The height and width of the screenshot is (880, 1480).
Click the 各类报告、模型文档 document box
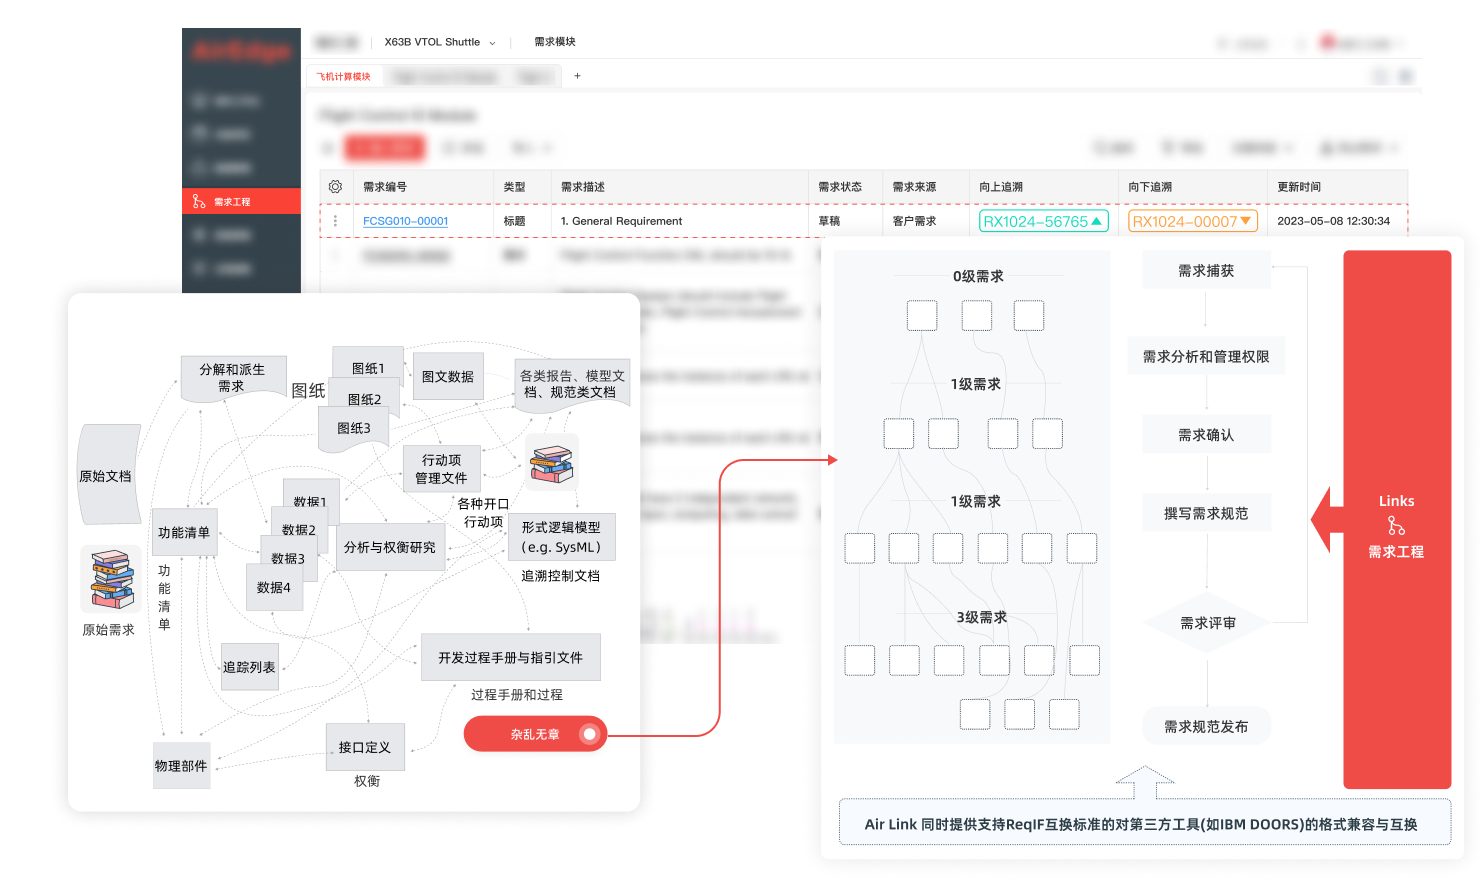pyautogui.click(x=572, y=384)
